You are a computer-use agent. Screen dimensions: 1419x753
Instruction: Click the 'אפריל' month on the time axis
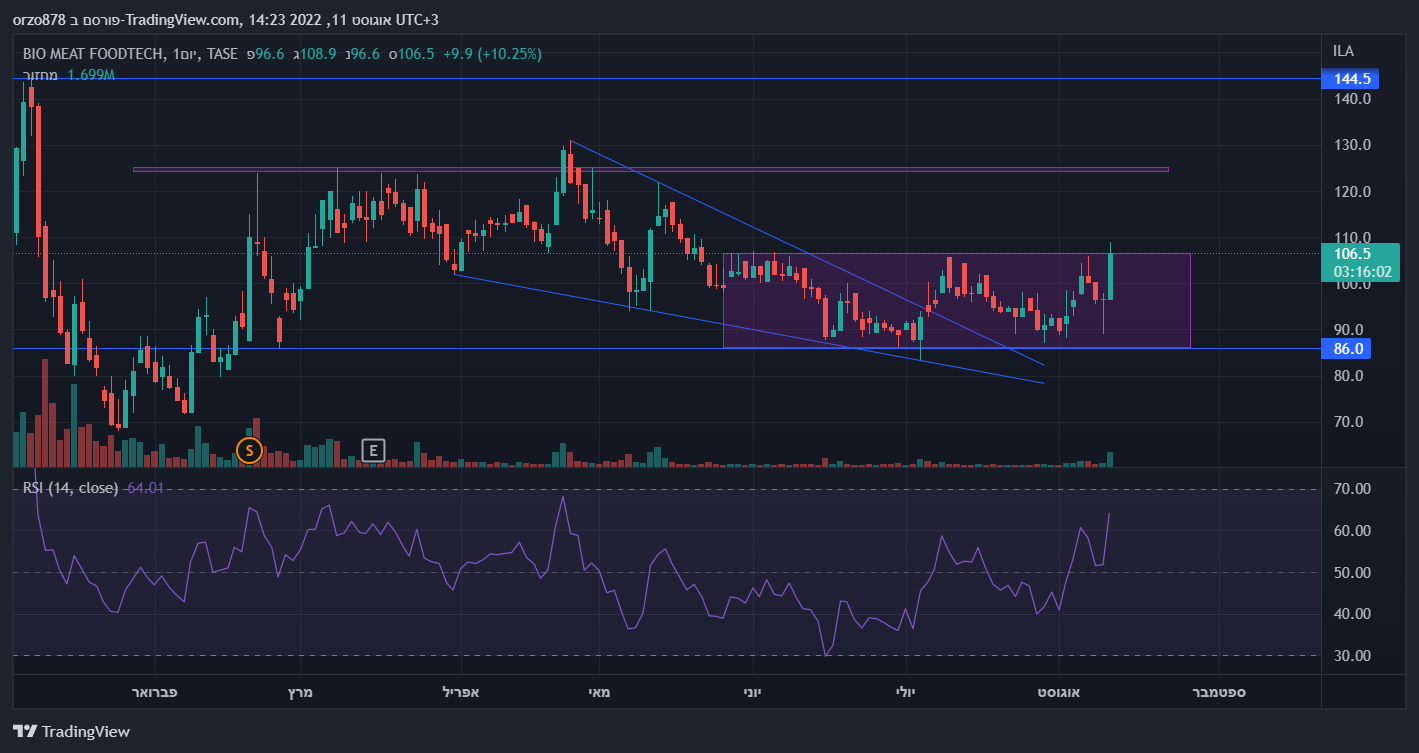pyautogui.click(x=462, y=691)
